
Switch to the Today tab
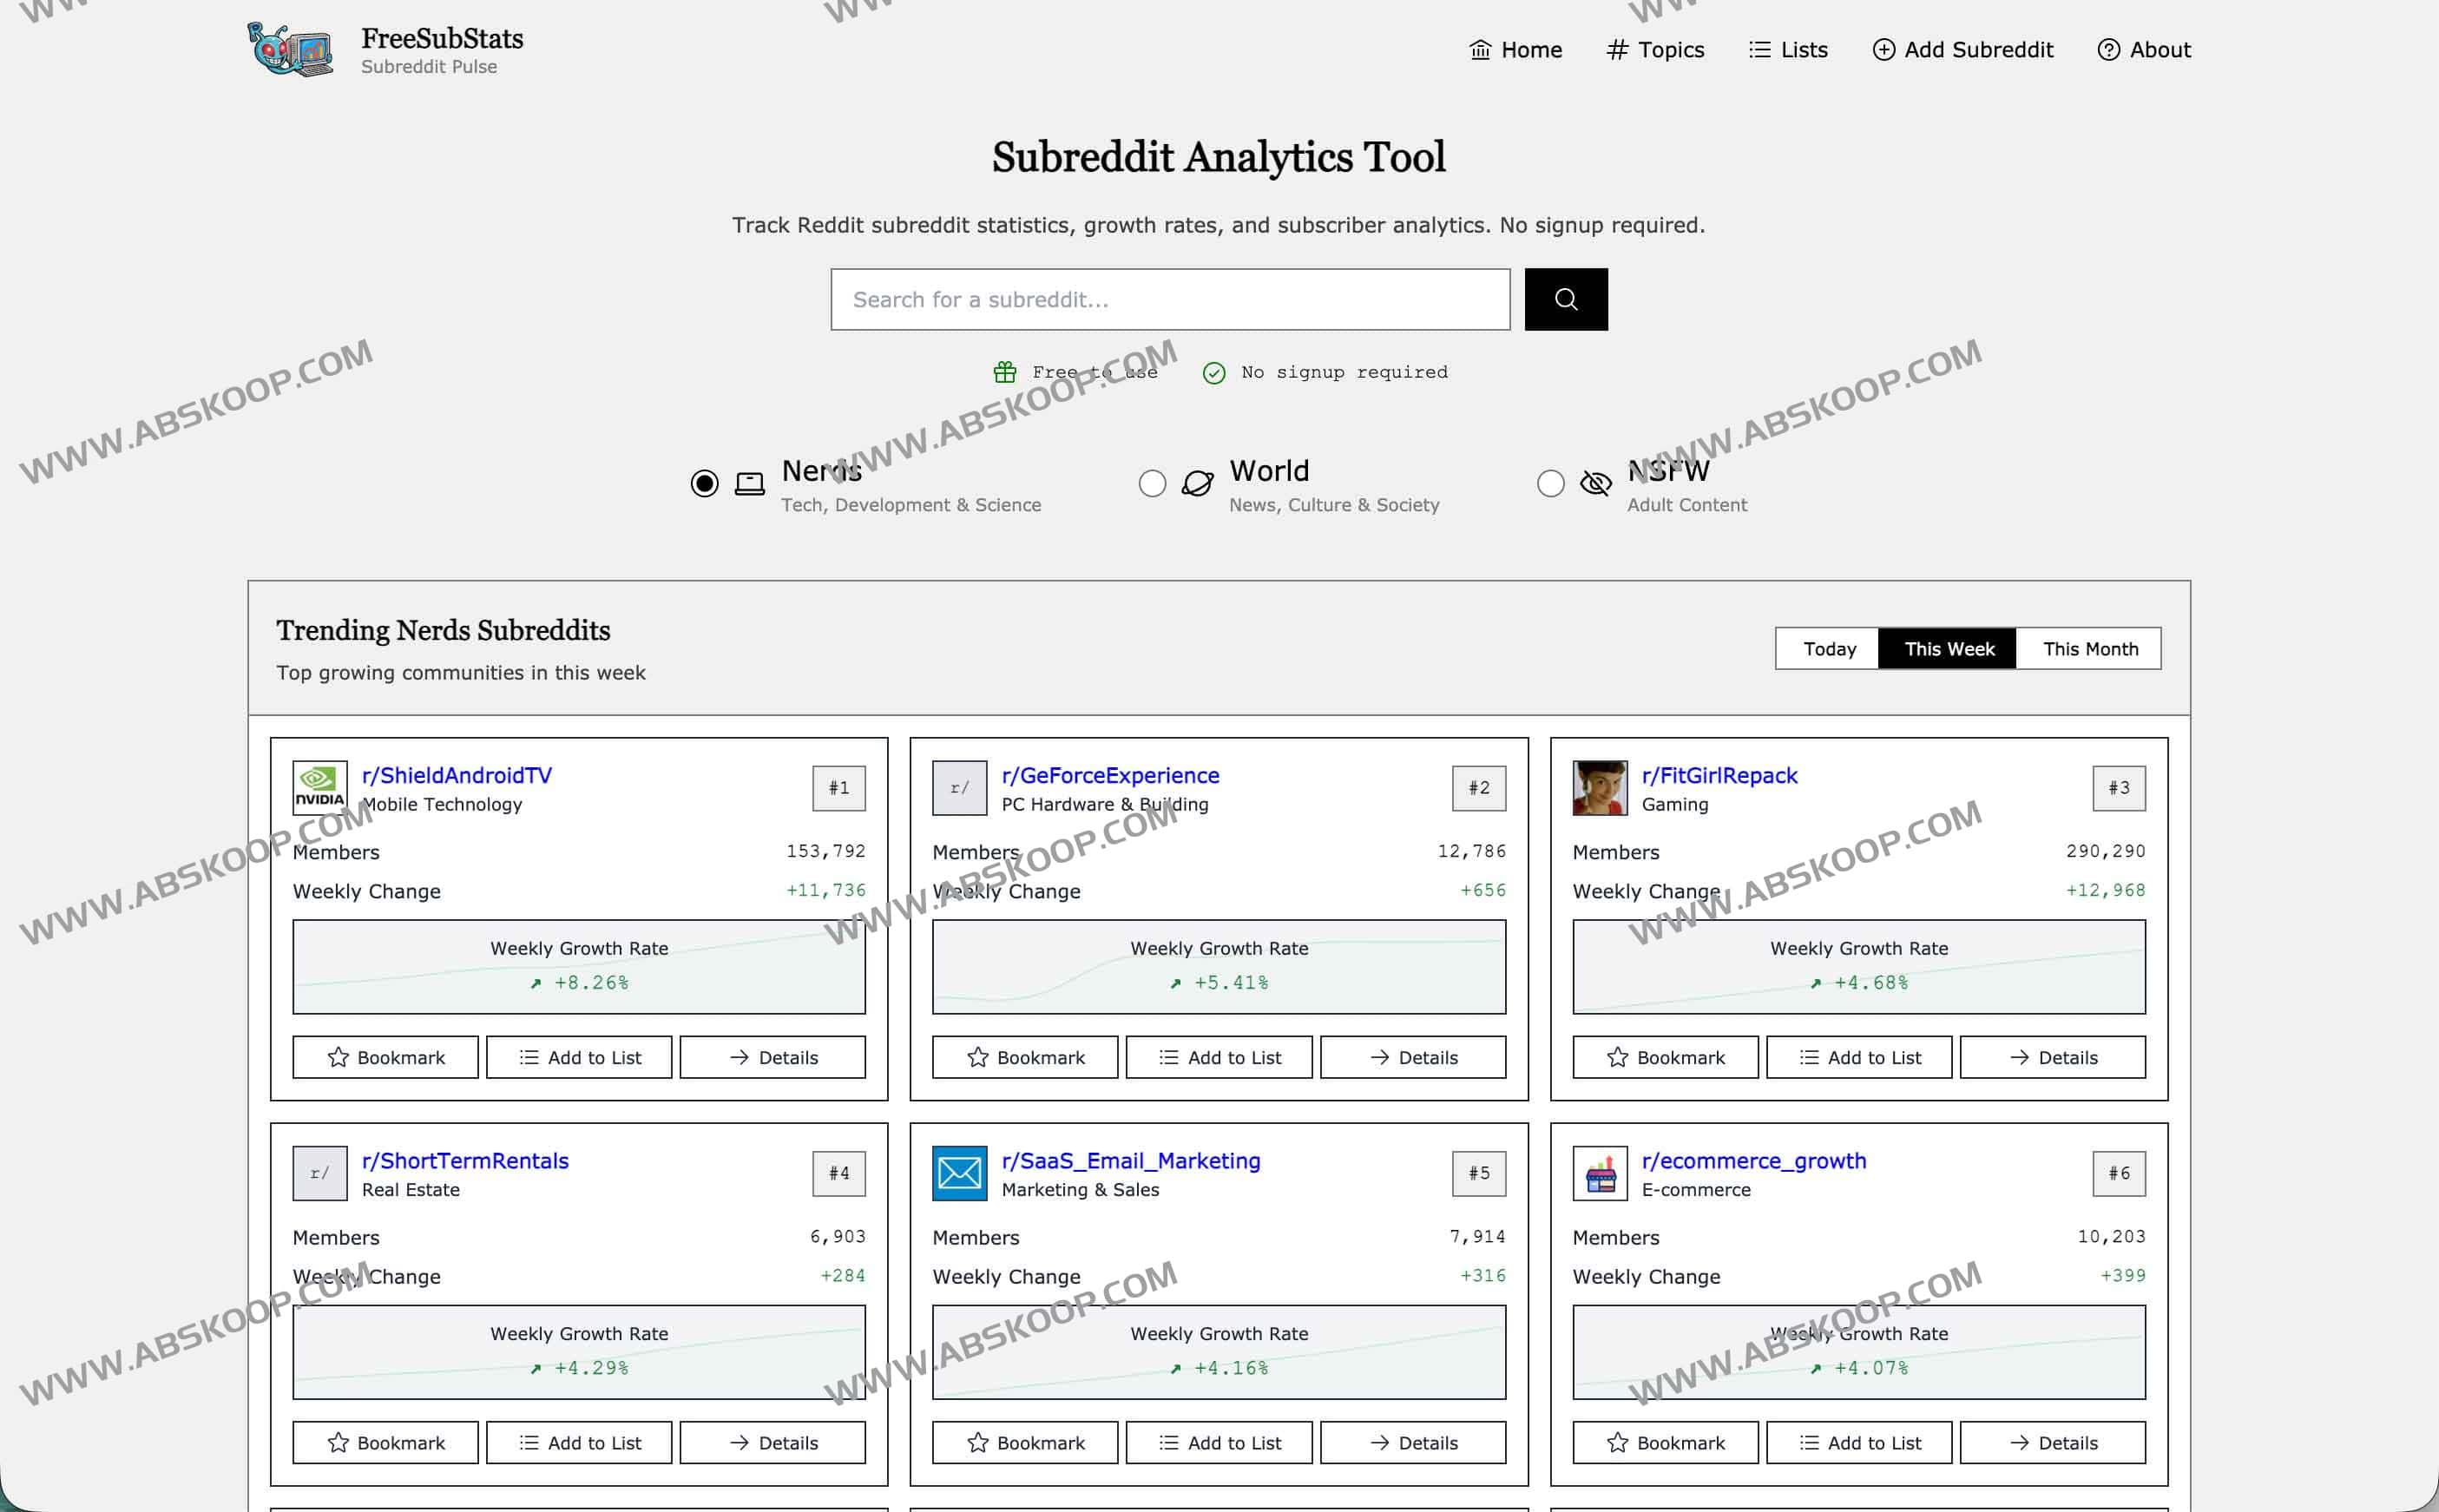[x=1828, y=649]
